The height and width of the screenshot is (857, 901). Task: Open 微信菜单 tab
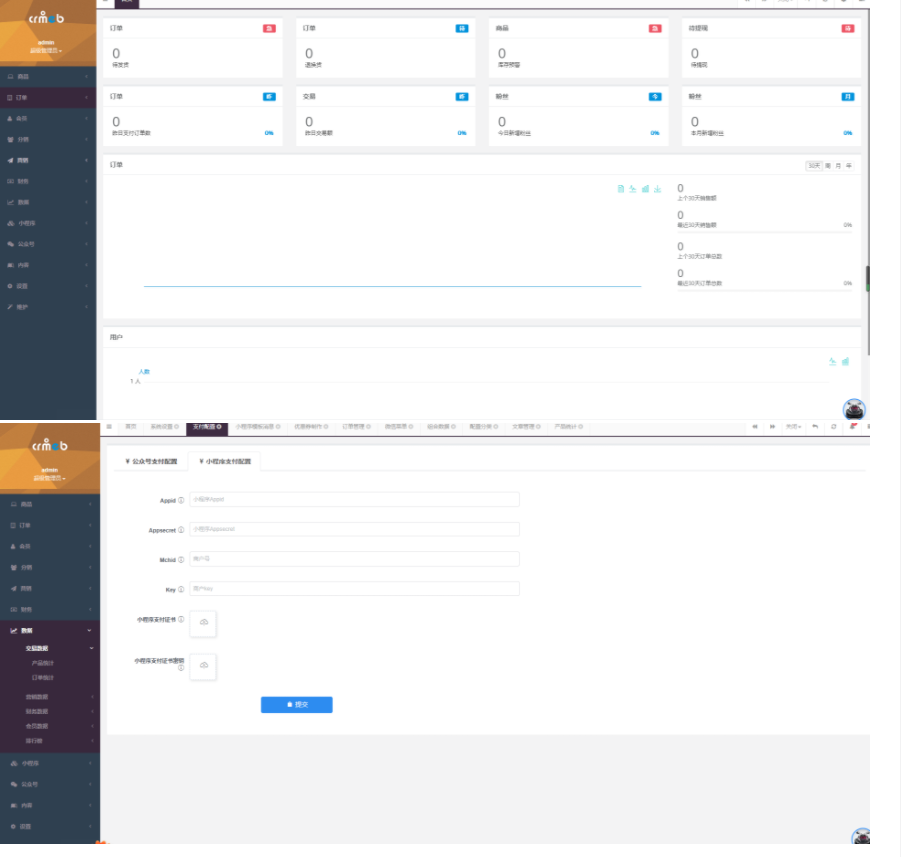(x=399, y=426)
